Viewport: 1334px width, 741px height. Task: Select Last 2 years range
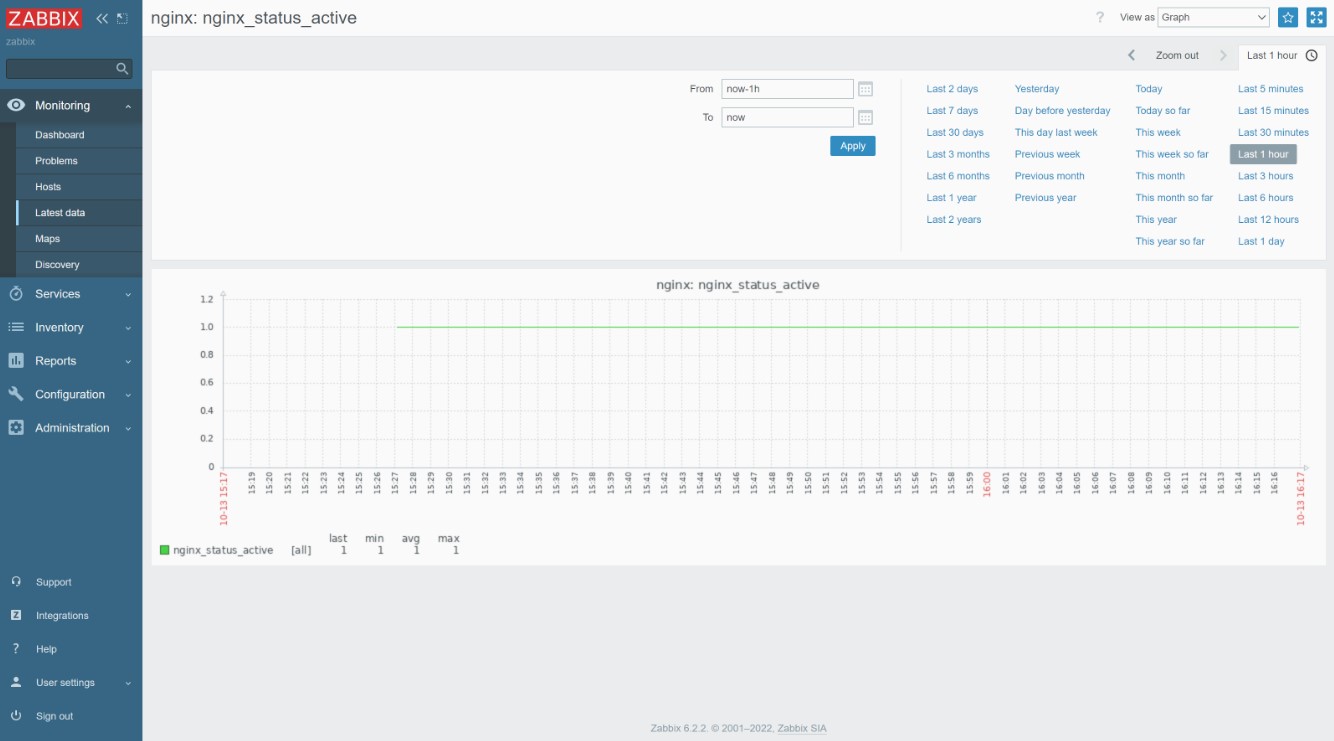tap(953, 220)
